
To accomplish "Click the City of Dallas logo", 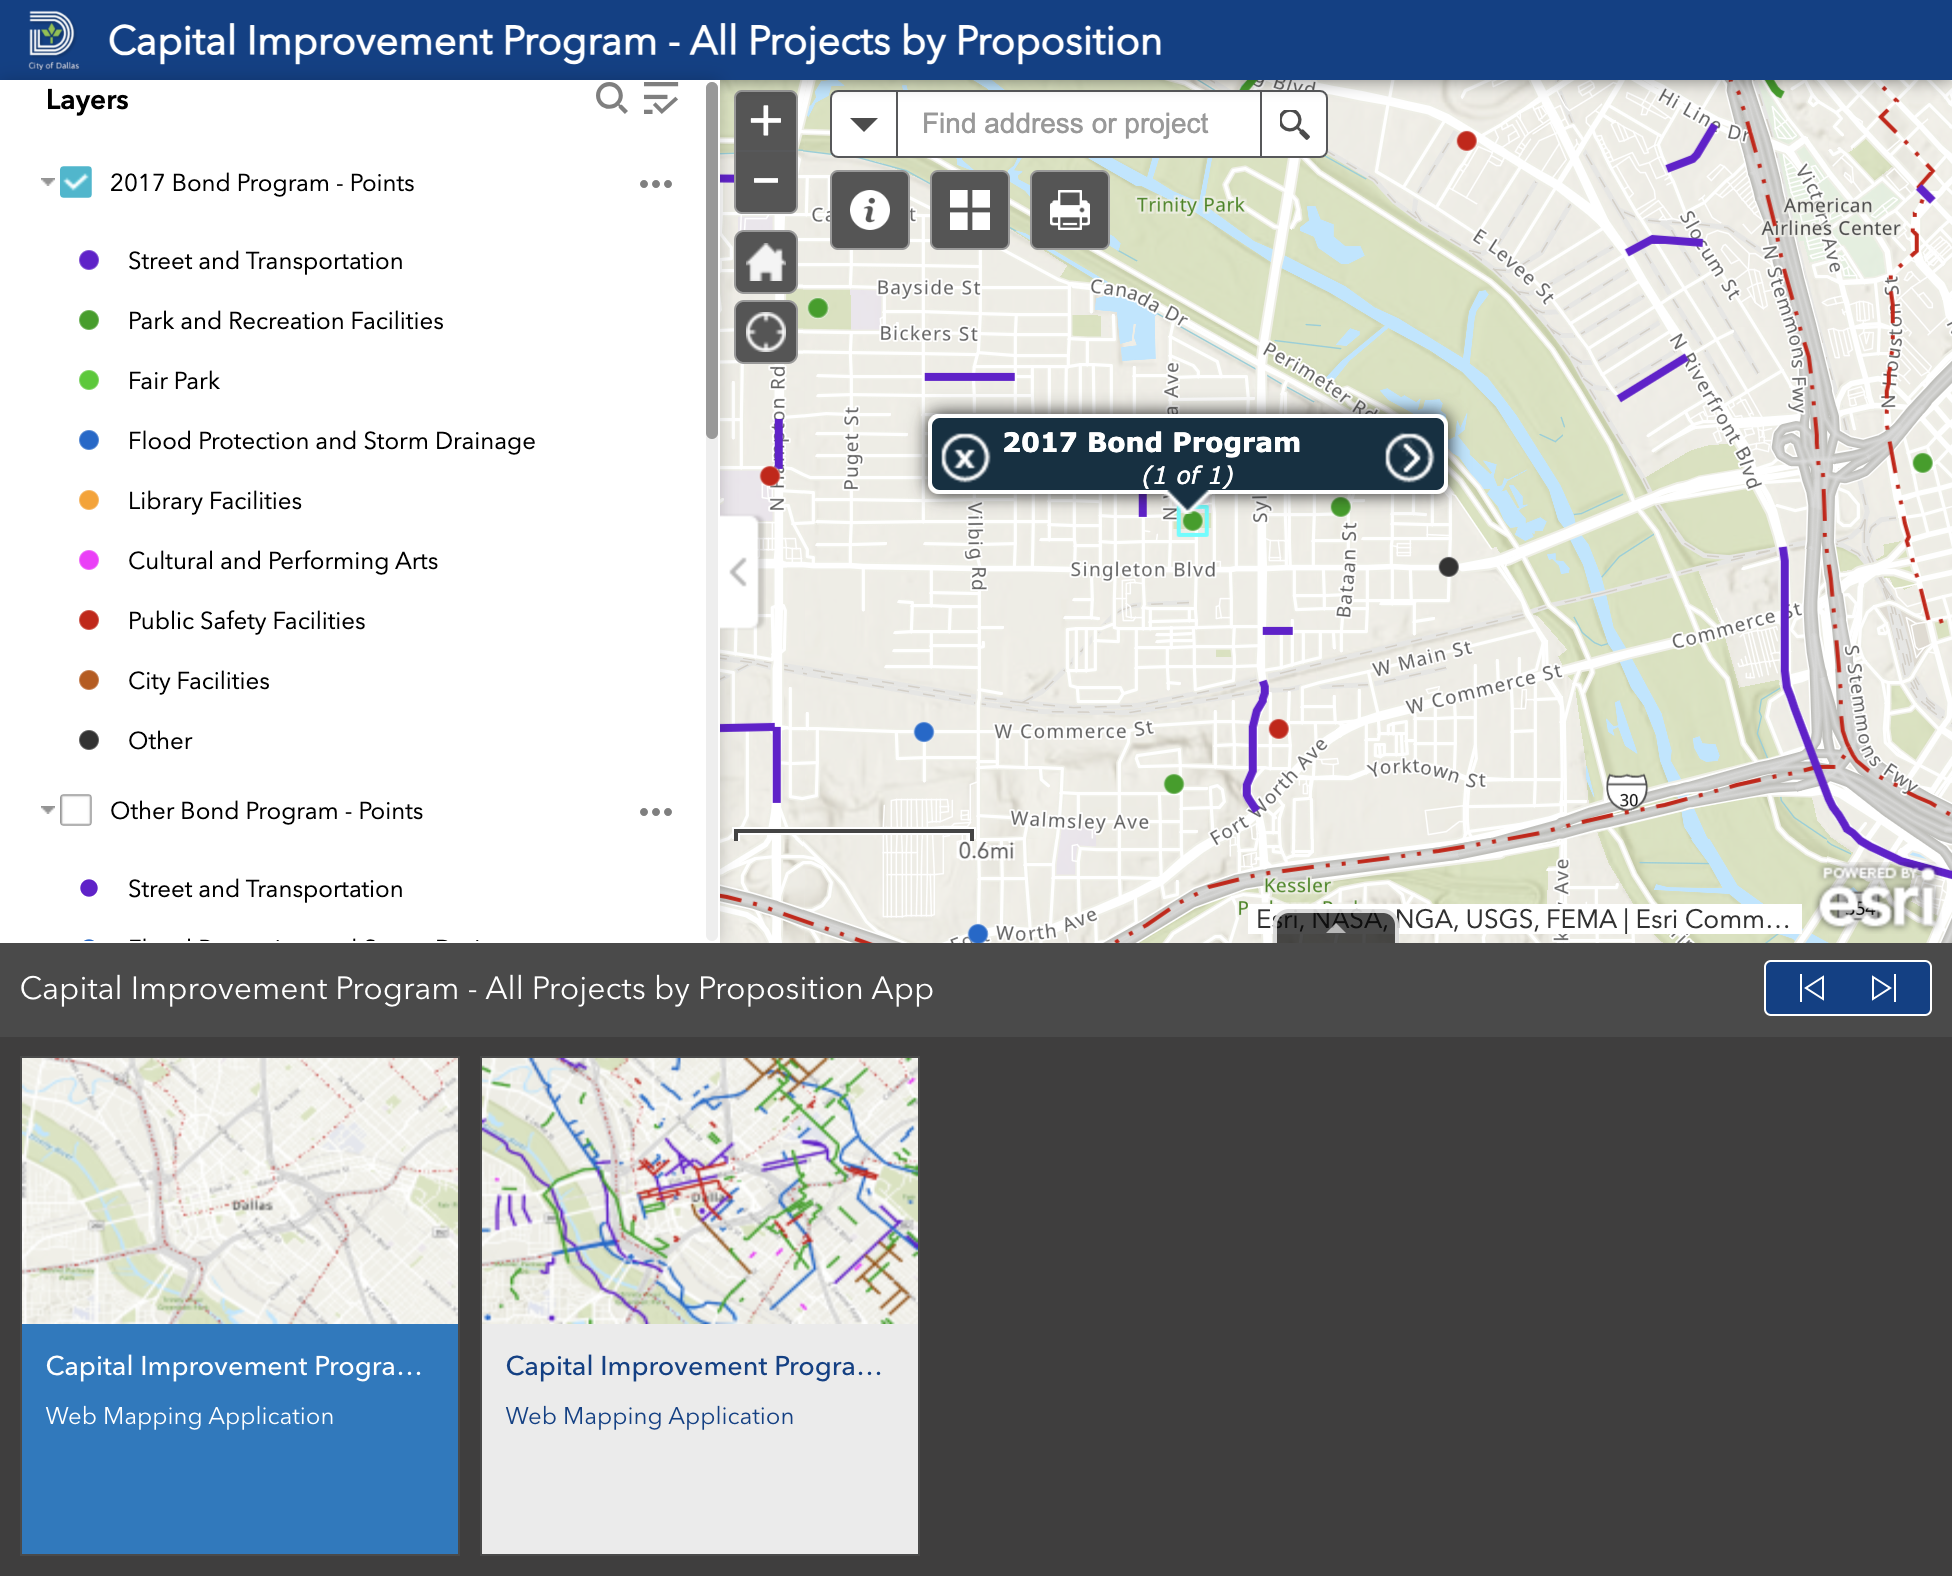I will pos(53,40).
